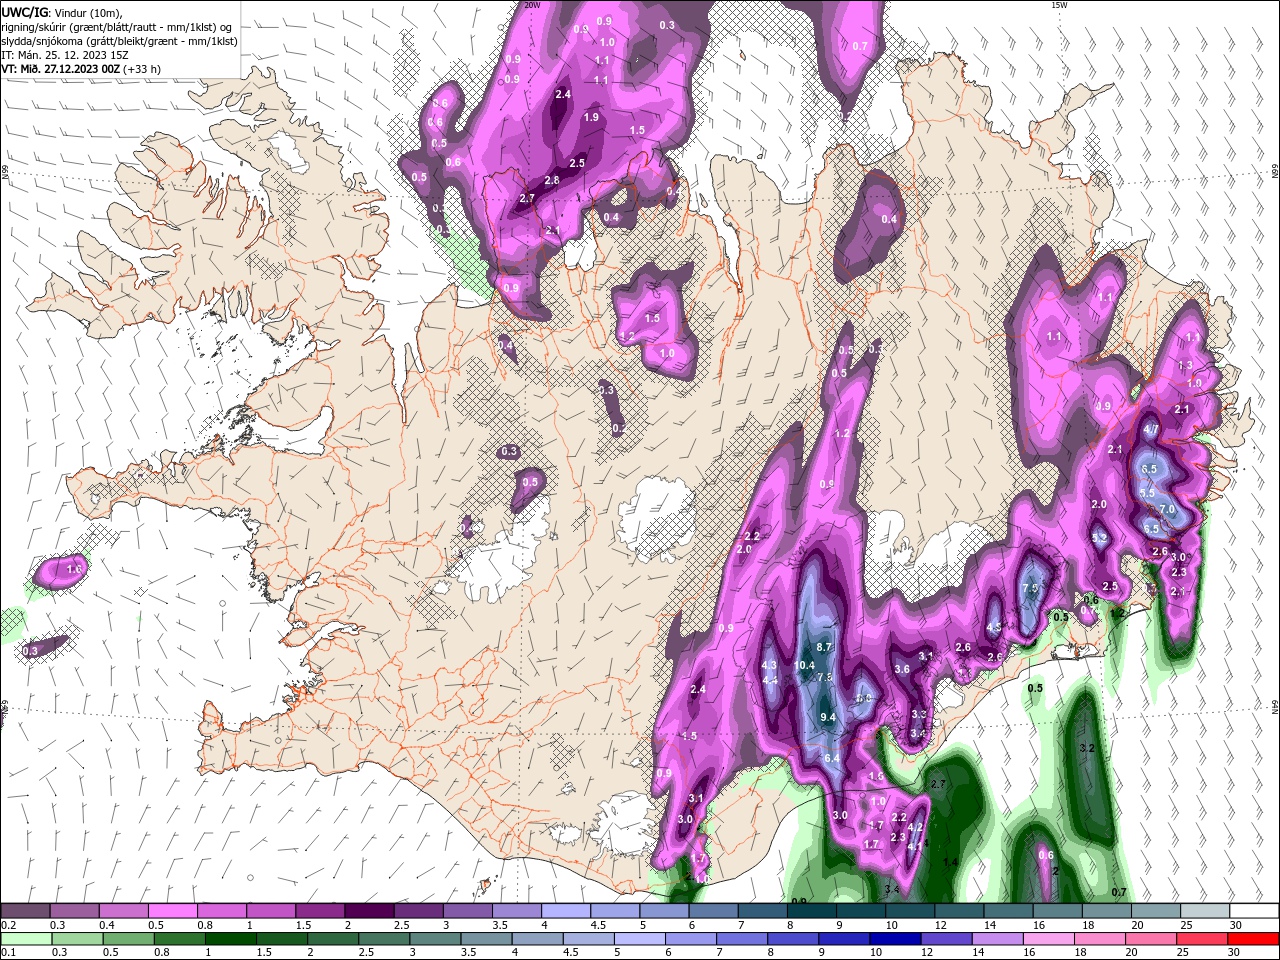The image size is (1280, 960).
Task: Click the 7.8 value label
Action: coord(826,677)
